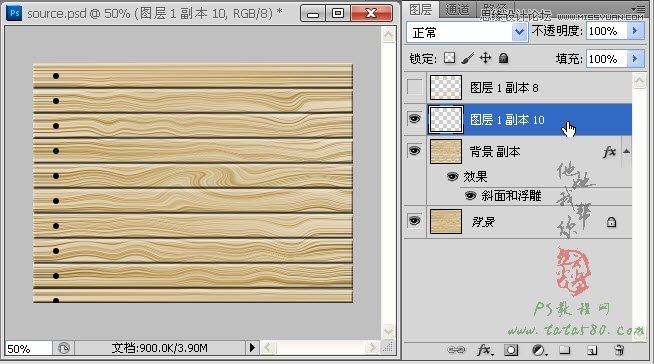Switch to 通道 tab
Viewport: 654px width, 364px height.
[x=457, y=10]
